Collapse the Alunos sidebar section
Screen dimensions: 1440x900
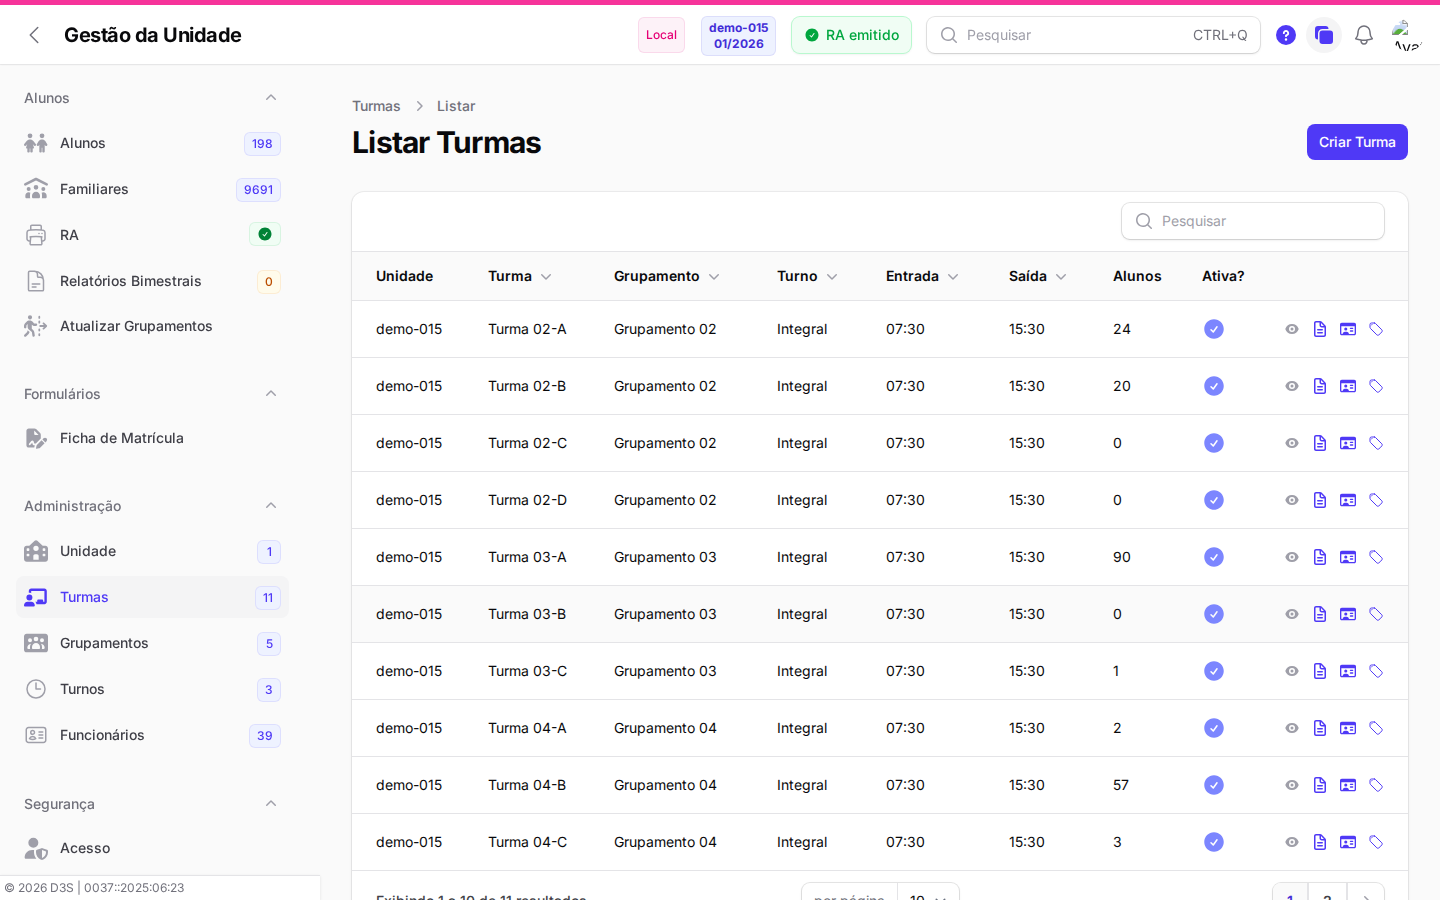[x=271, y=97]
